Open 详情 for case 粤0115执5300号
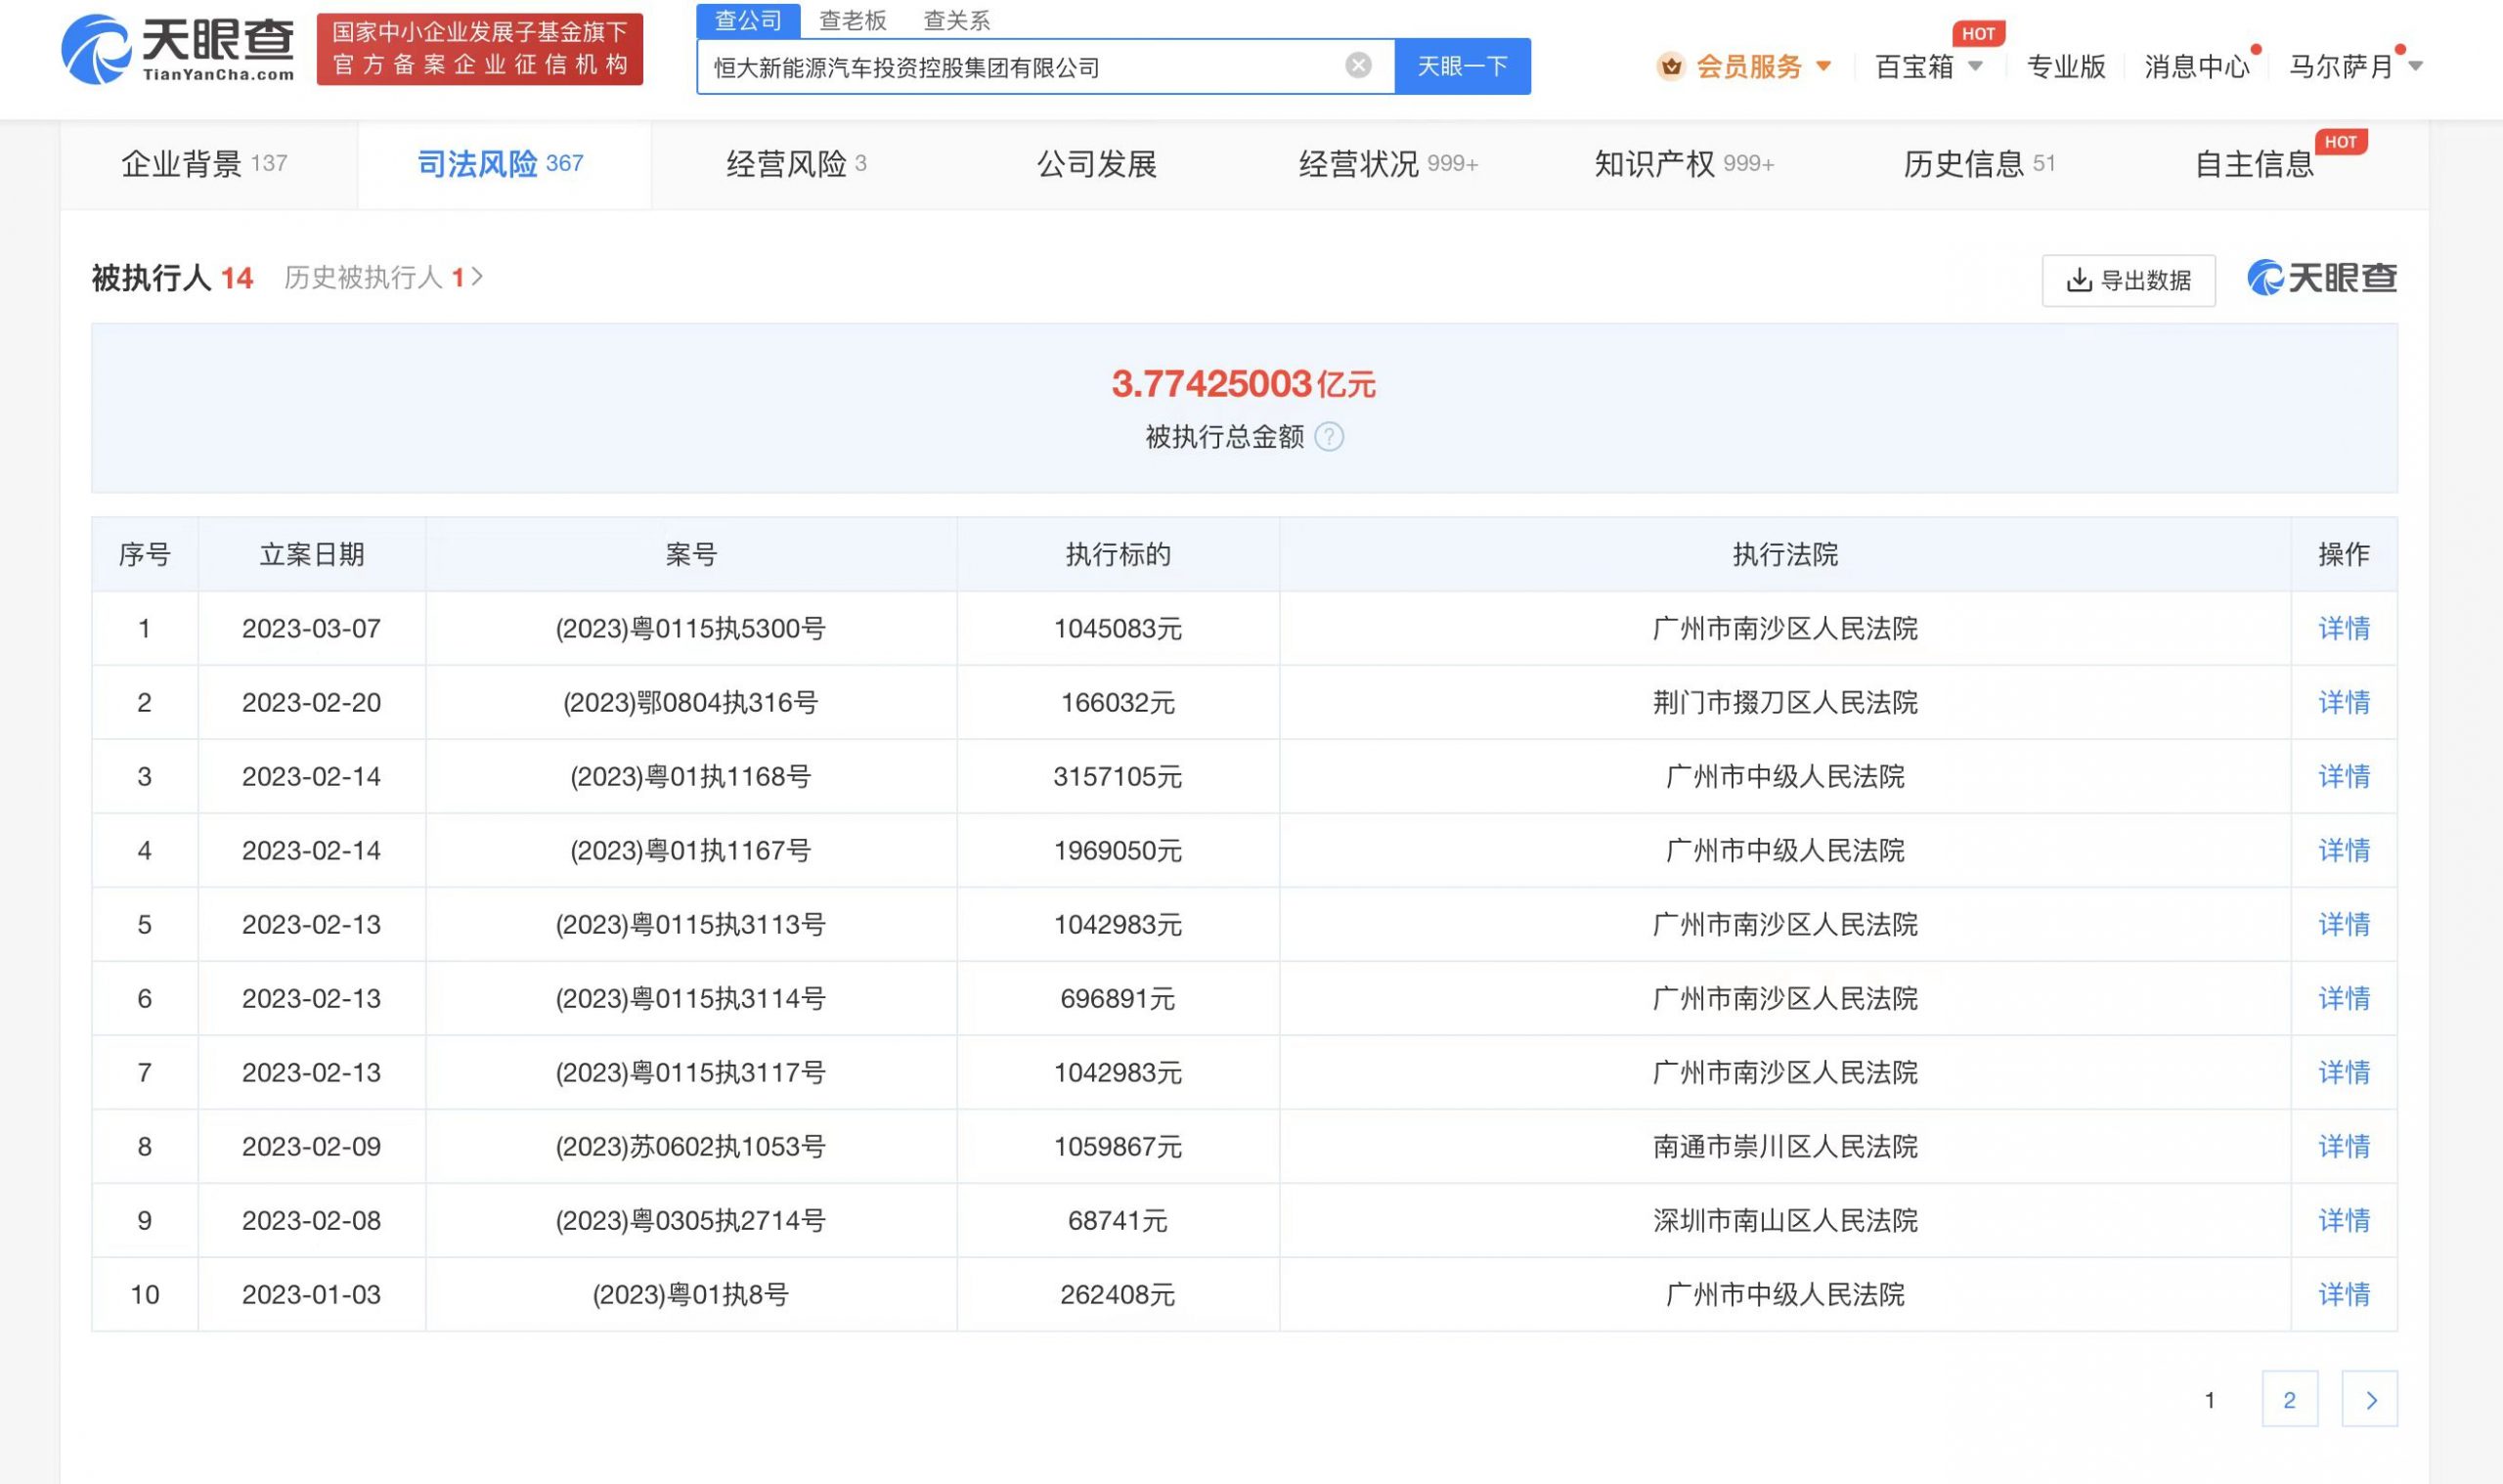Viewport: 2503px width, 1484px height. [2343, 629]
